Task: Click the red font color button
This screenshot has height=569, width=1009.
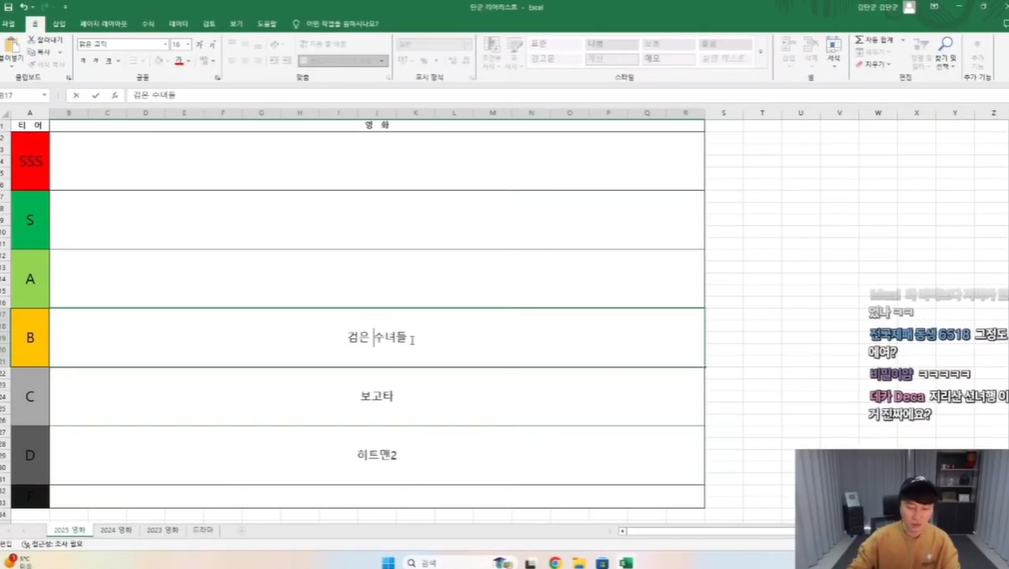Action: coord(179,61)
